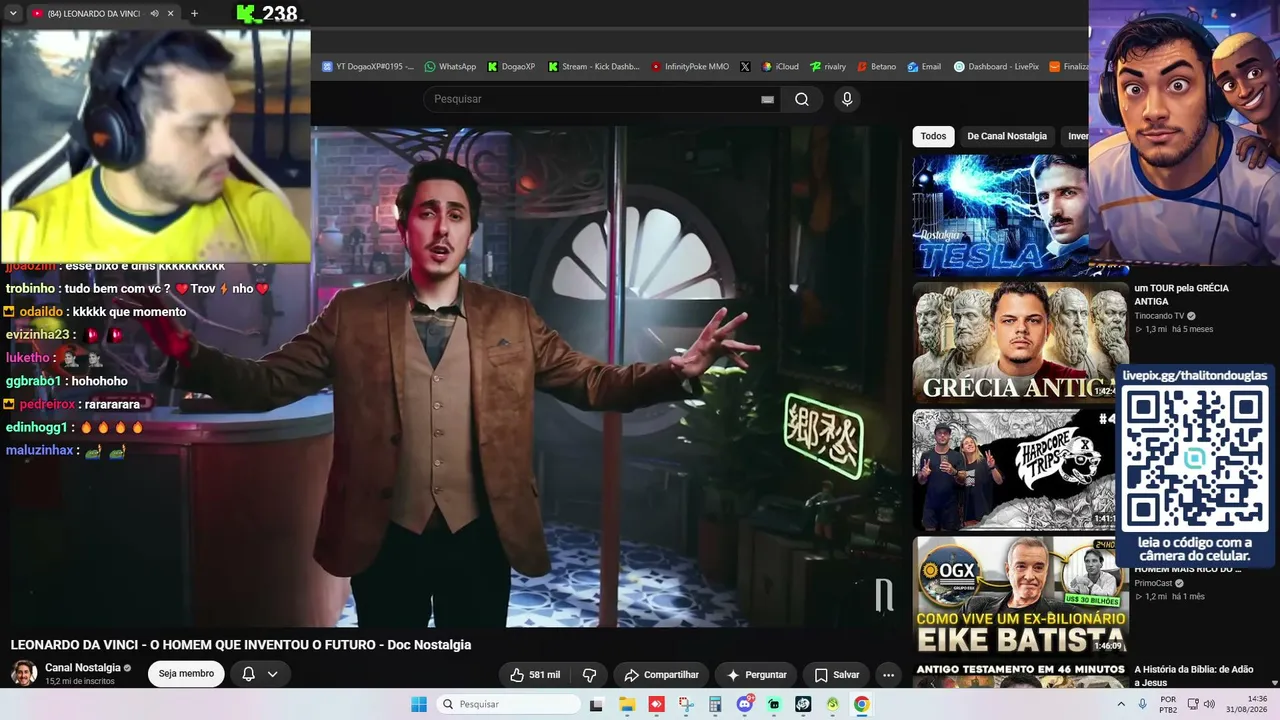Viewport: 1280px width, 720px height.
Task: Open the WhatsApp bookmark
Action: 450,67
